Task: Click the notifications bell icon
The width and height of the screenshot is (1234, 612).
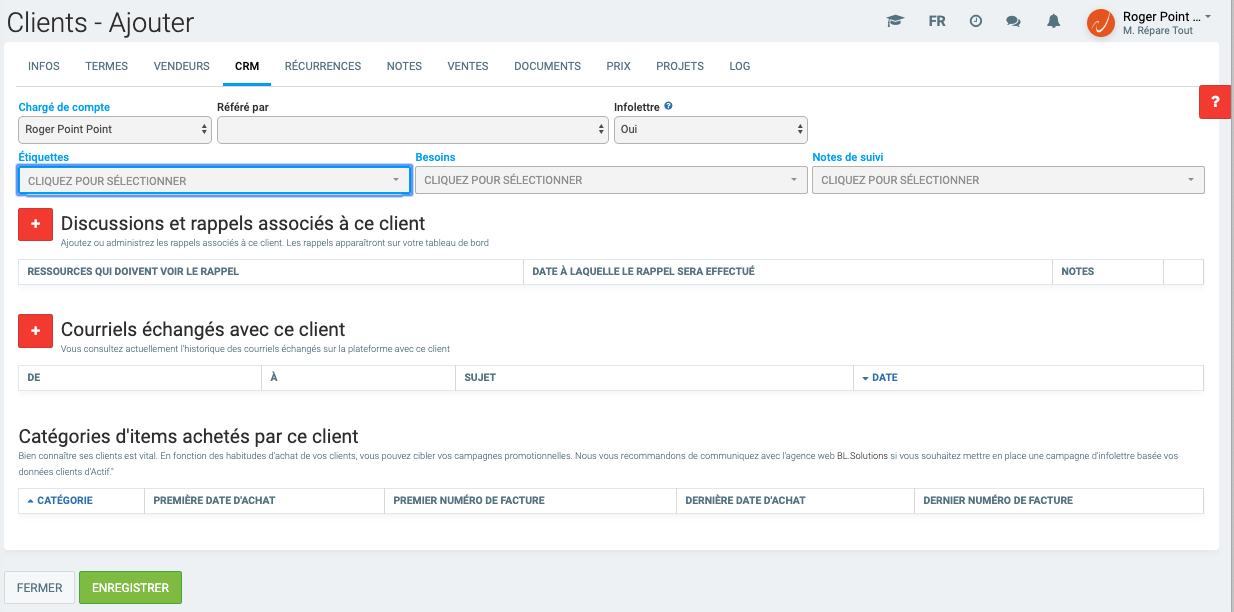Action: point(1053,21)
